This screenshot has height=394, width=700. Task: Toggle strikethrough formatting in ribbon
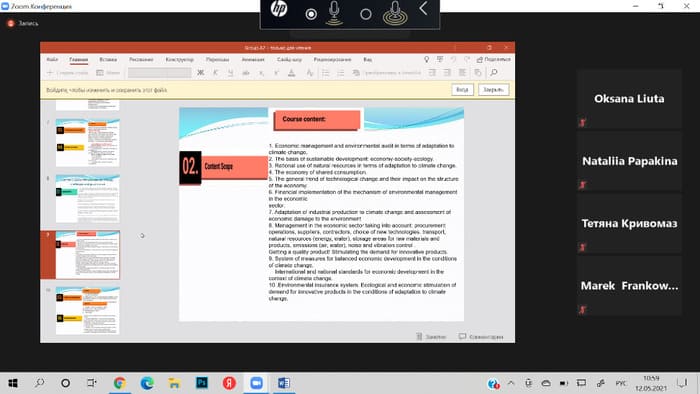246,73
